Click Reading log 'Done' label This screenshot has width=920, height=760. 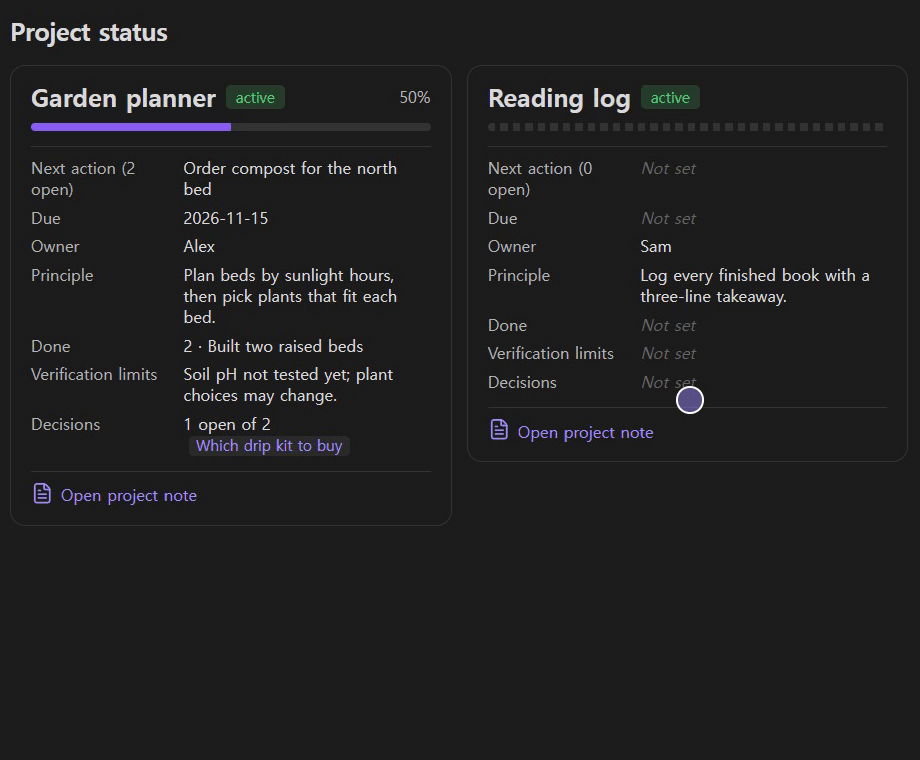508,325
